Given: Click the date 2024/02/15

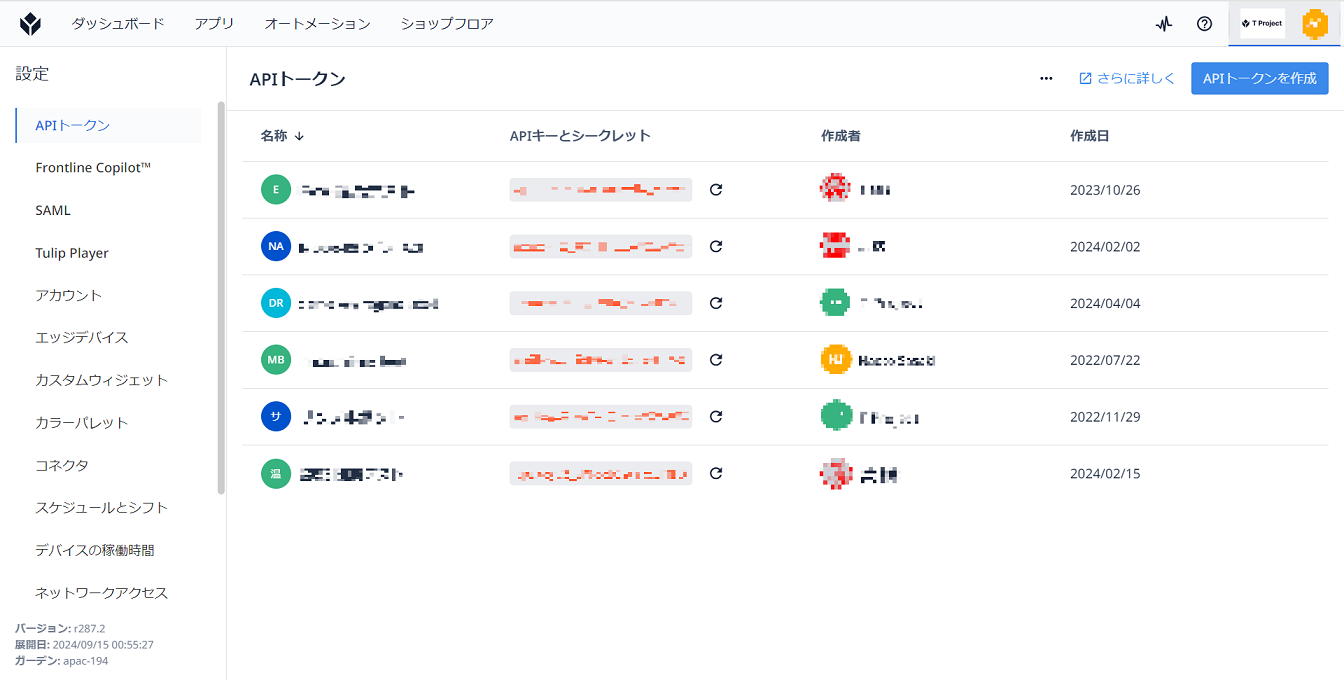Looking at the screenshot, I should click(1105, 473).
